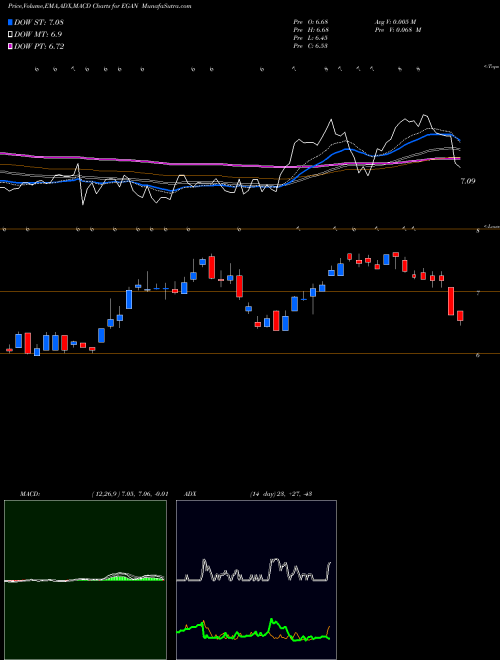
Task: Click the ADX (14 day) values text
Action: point(280,494)
